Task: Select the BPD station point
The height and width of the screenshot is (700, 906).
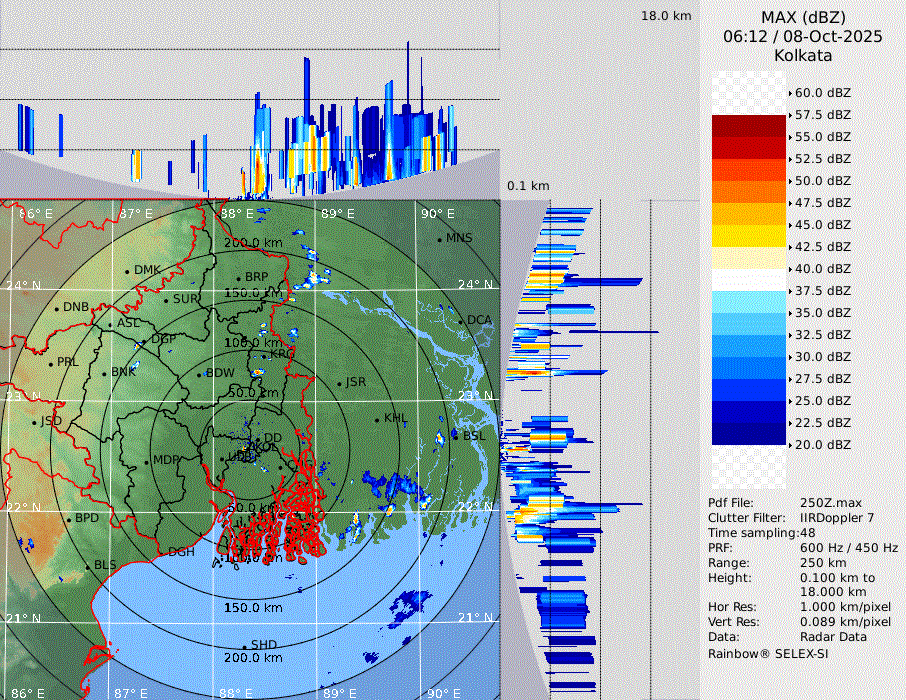Action: tap(69, 519)
